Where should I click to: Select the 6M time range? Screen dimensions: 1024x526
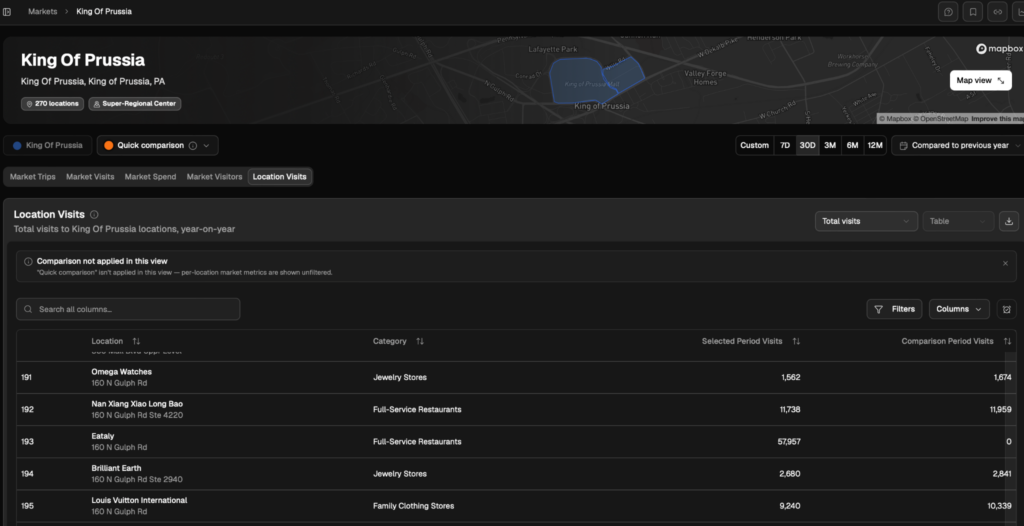pos(852,145)
